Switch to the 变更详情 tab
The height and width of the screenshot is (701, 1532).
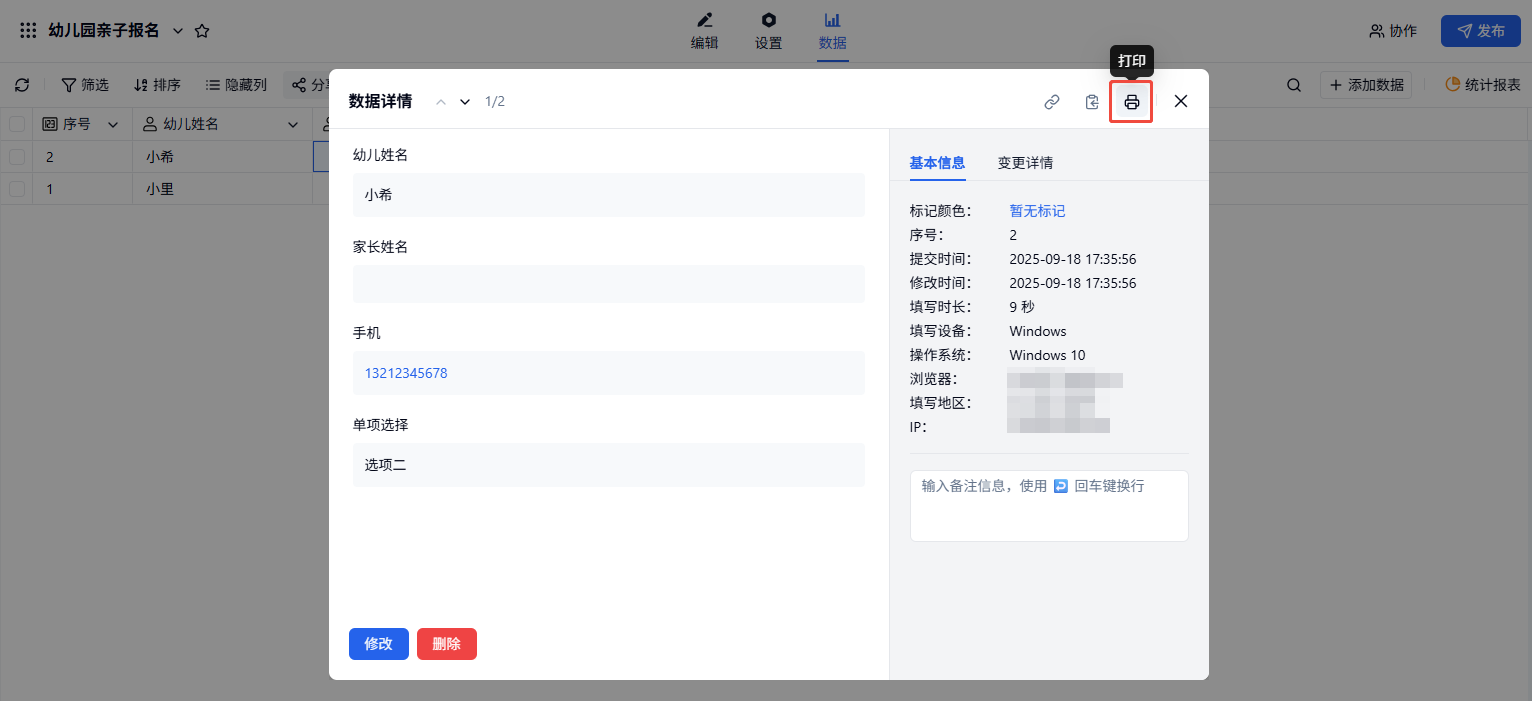pos(1025,163)
